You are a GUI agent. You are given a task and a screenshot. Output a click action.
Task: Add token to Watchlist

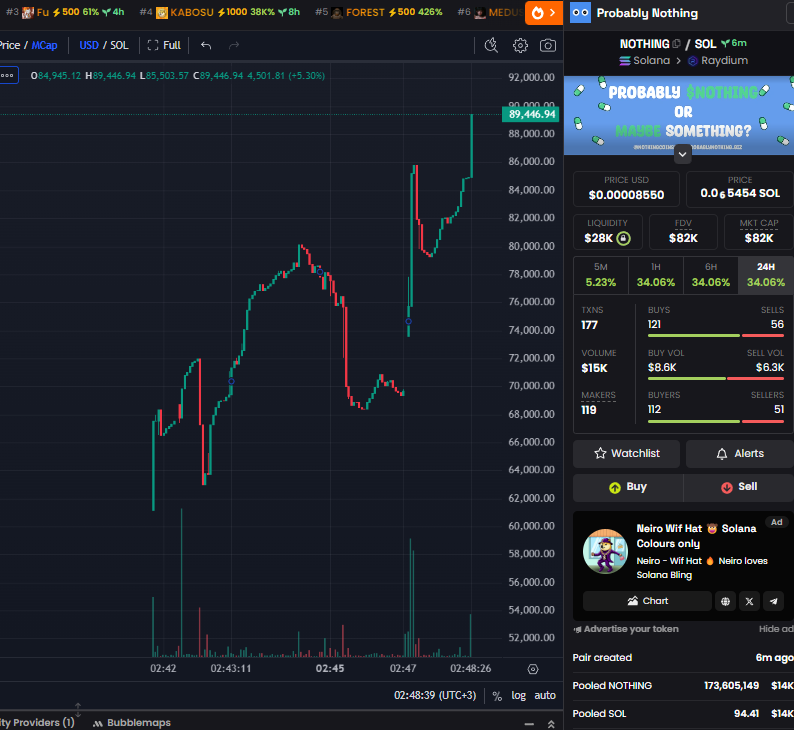pyautogui.click(x=626, y=454)
